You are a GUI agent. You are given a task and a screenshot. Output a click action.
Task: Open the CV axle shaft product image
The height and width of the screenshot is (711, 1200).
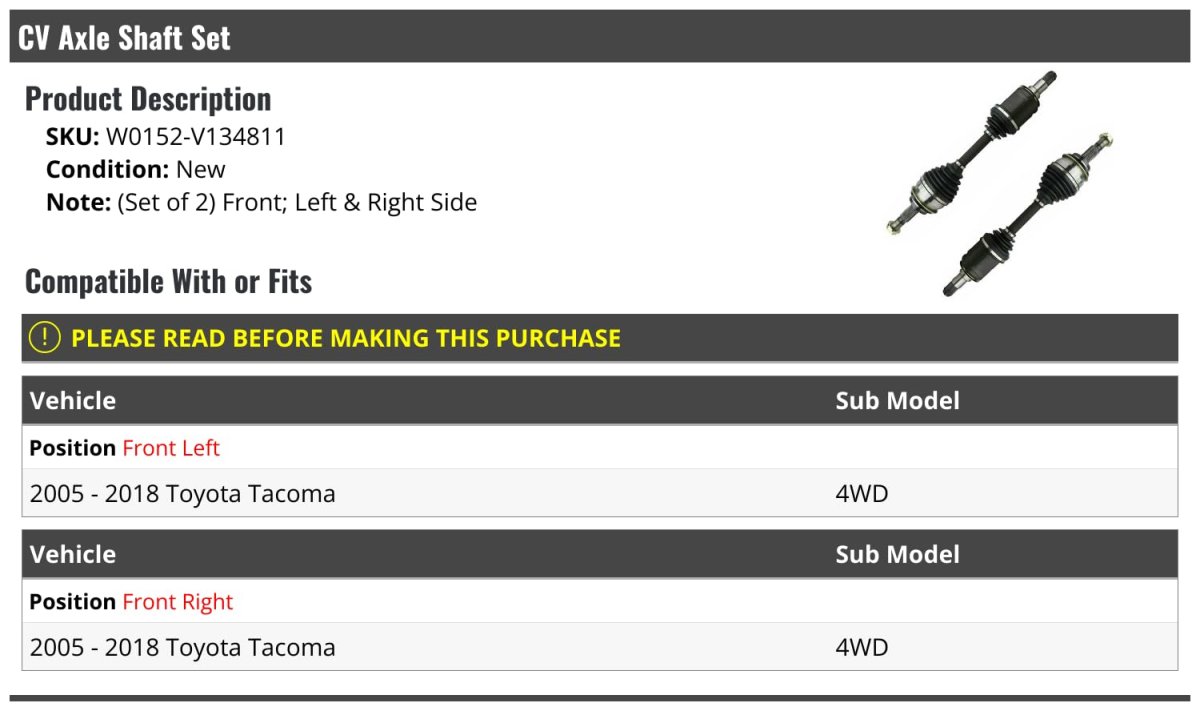coord(1000,183)
